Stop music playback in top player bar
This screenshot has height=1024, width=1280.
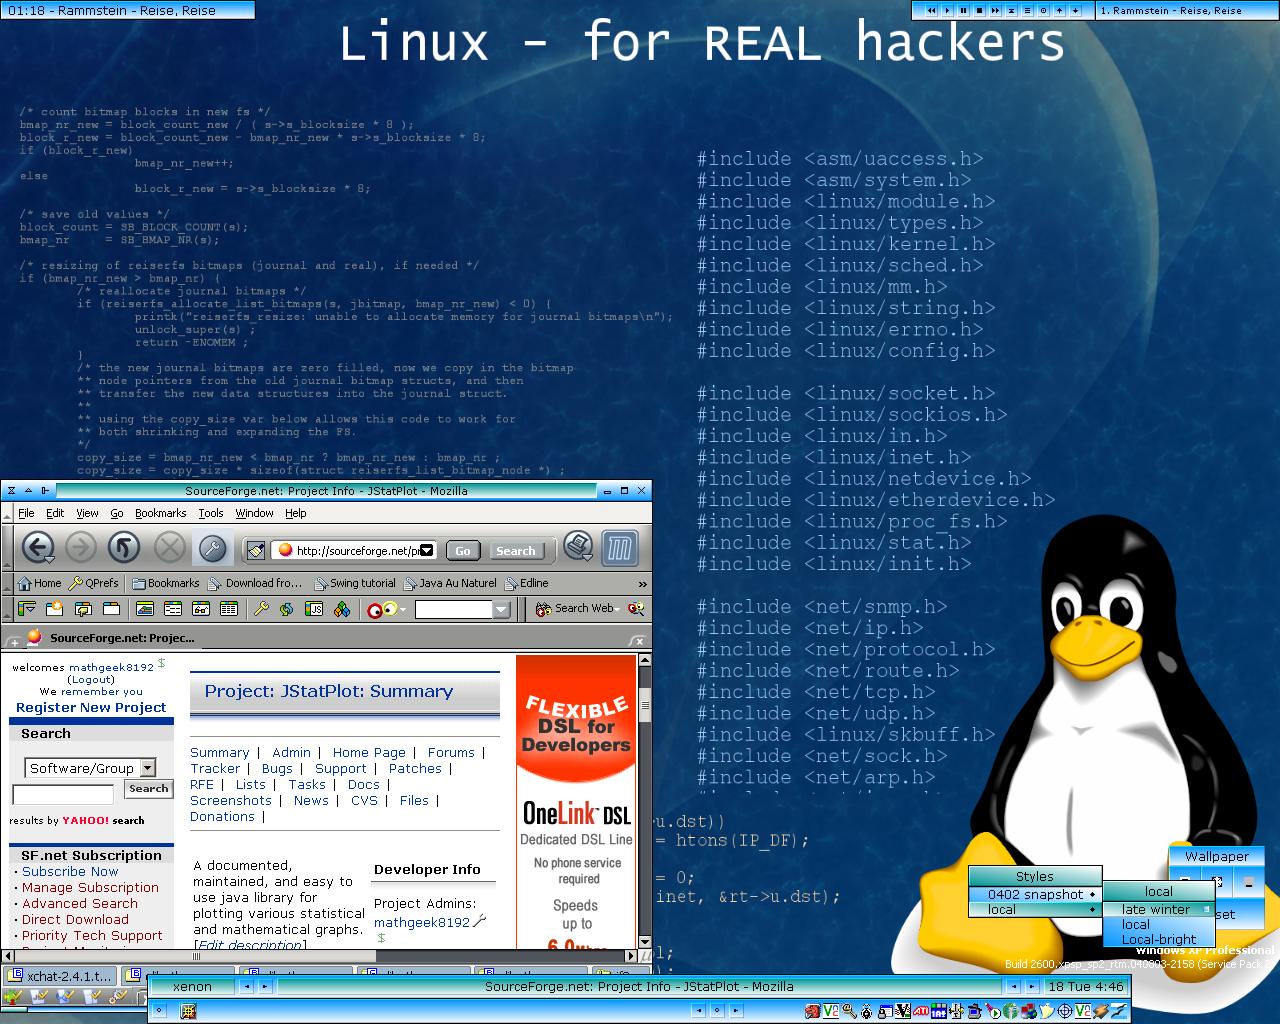[979, 10]
